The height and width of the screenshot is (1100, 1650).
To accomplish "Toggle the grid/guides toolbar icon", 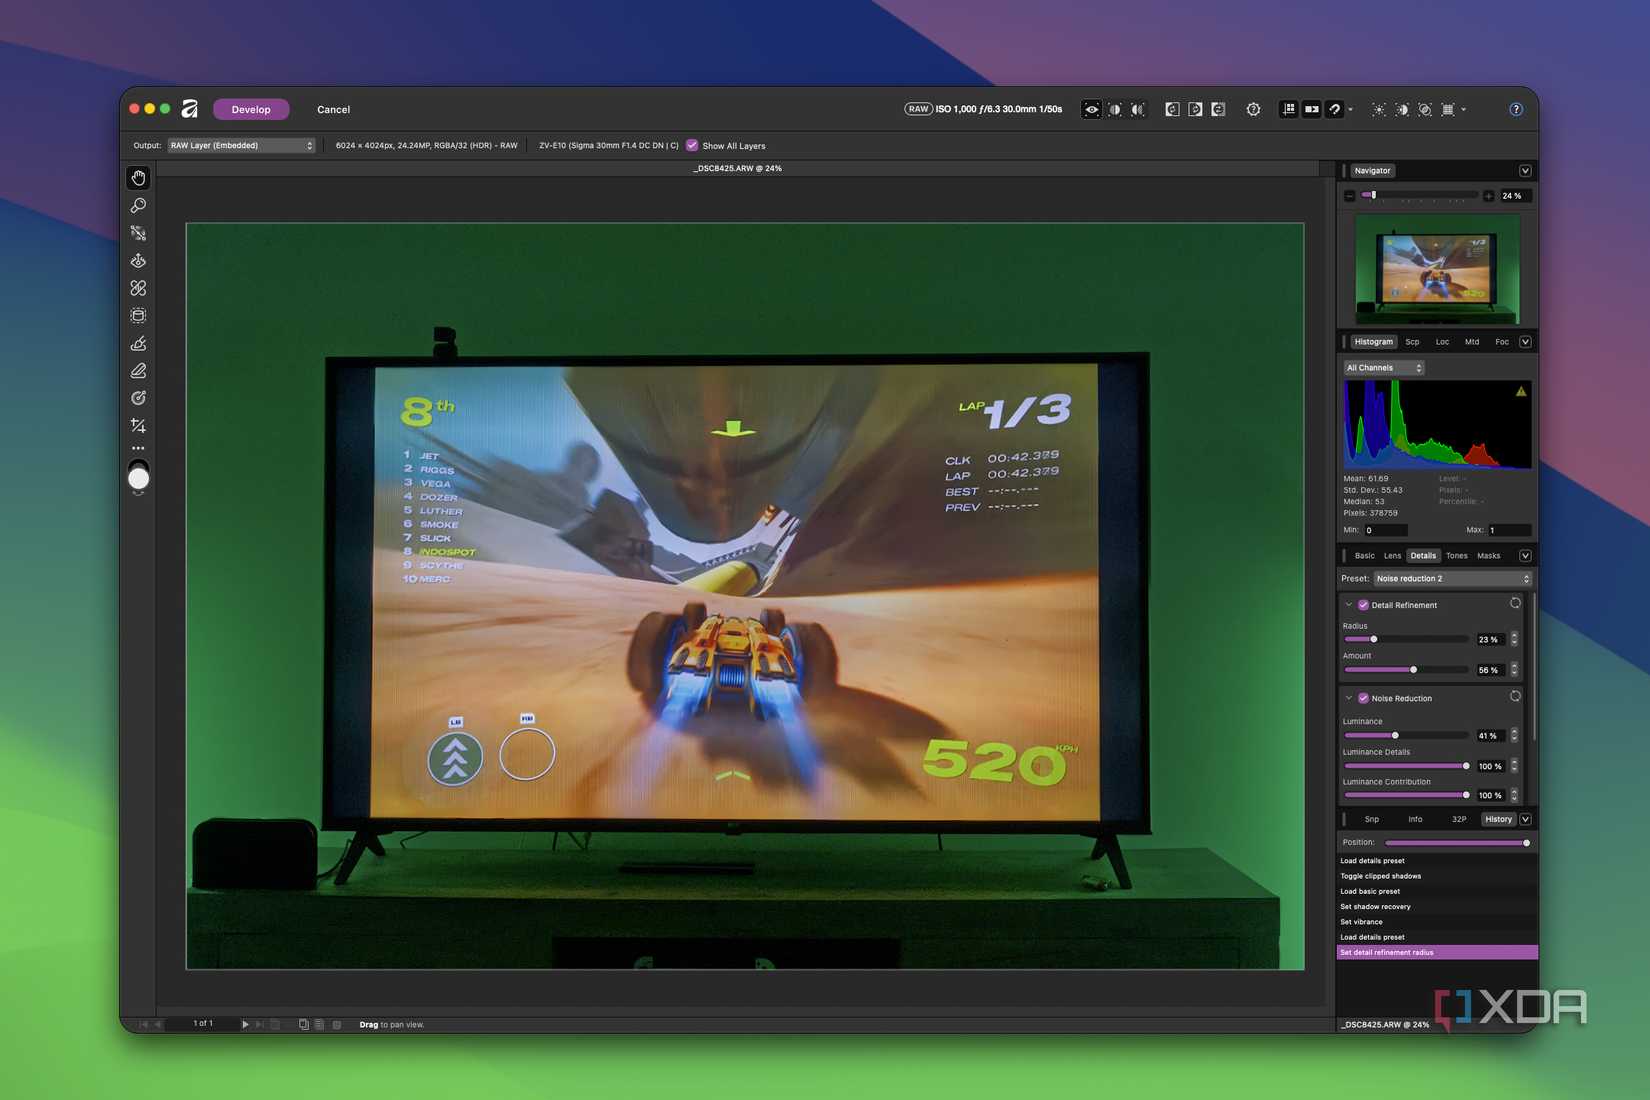I will tap(1288, 109).
